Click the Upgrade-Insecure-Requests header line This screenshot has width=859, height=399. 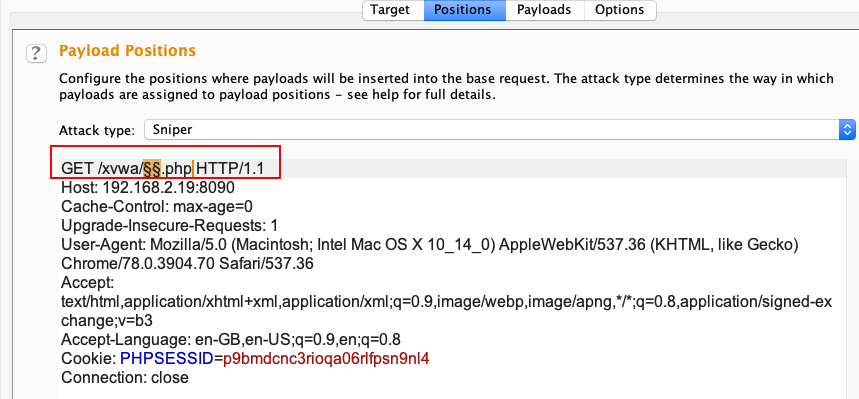tap(170, 225)
